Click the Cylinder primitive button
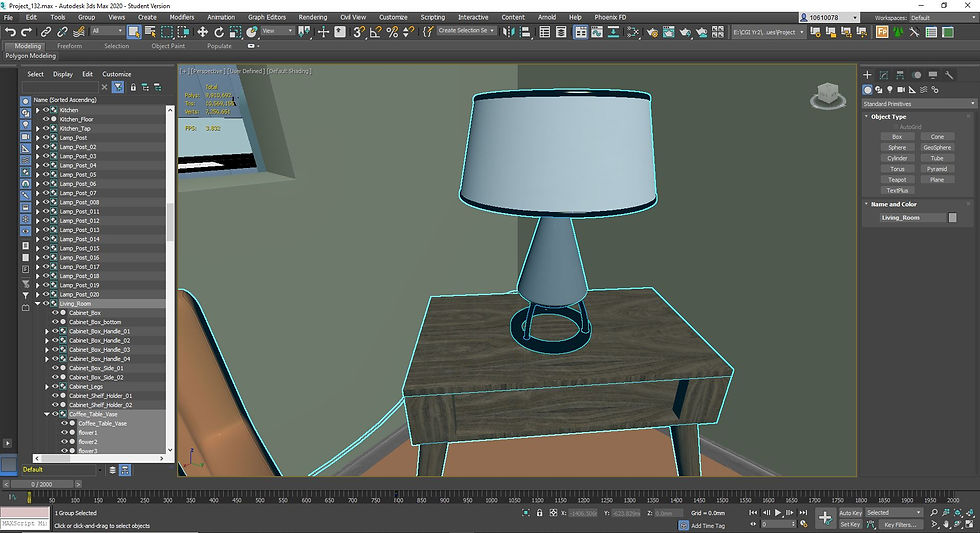Viewport: 980px width, 533px height. pyautogui.click(x=897, y=158)
